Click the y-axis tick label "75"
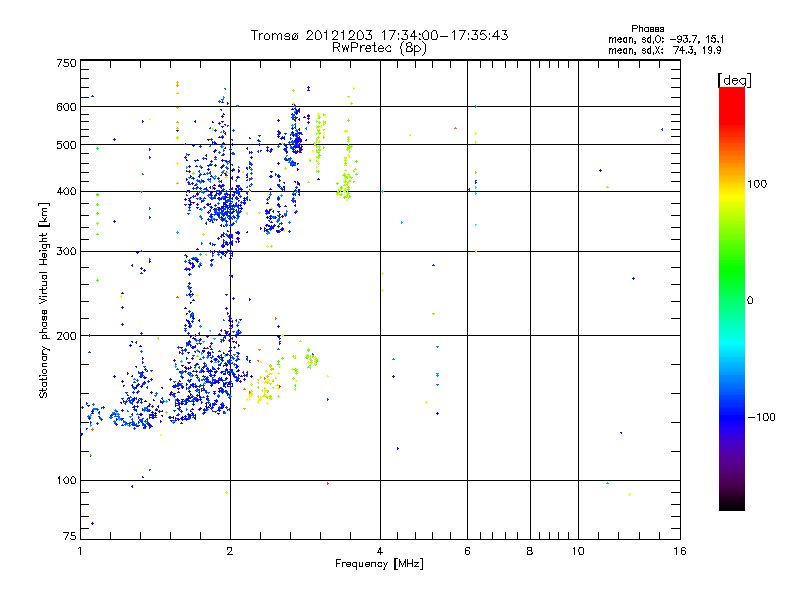 (x=70, y=536)
